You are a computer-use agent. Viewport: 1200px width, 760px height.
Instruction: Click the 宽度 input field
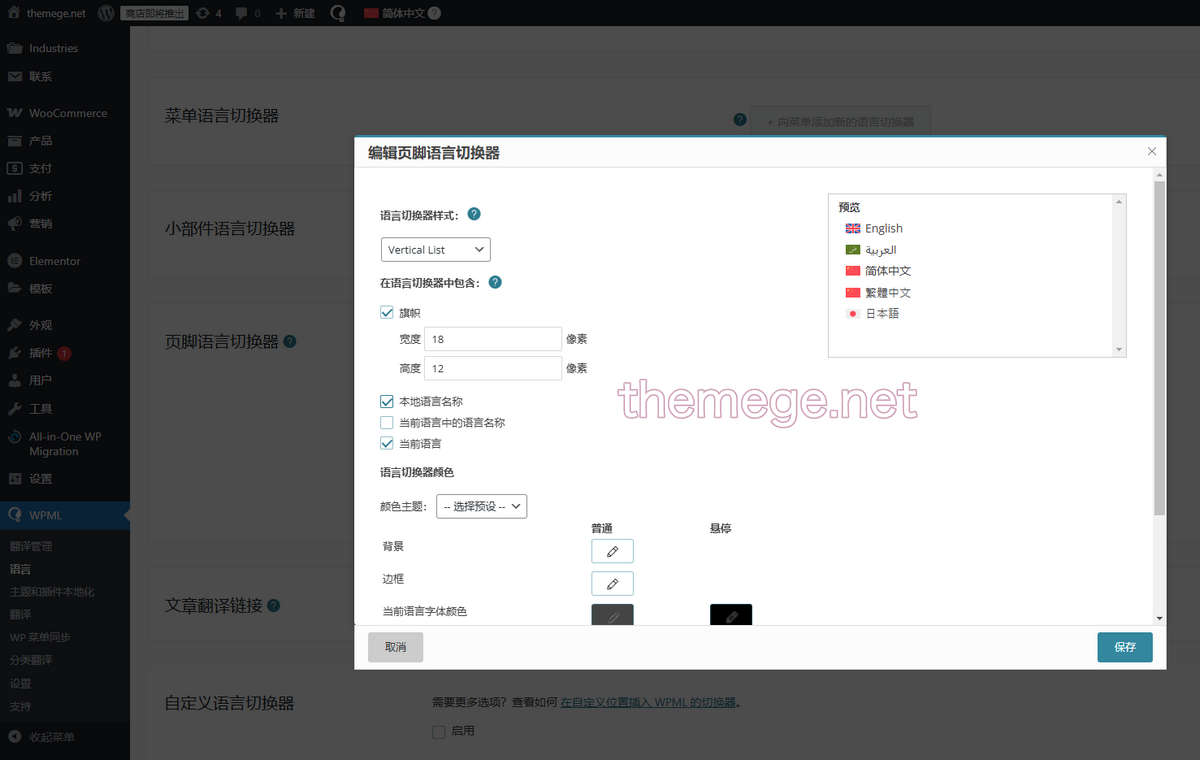coord(493,340)
